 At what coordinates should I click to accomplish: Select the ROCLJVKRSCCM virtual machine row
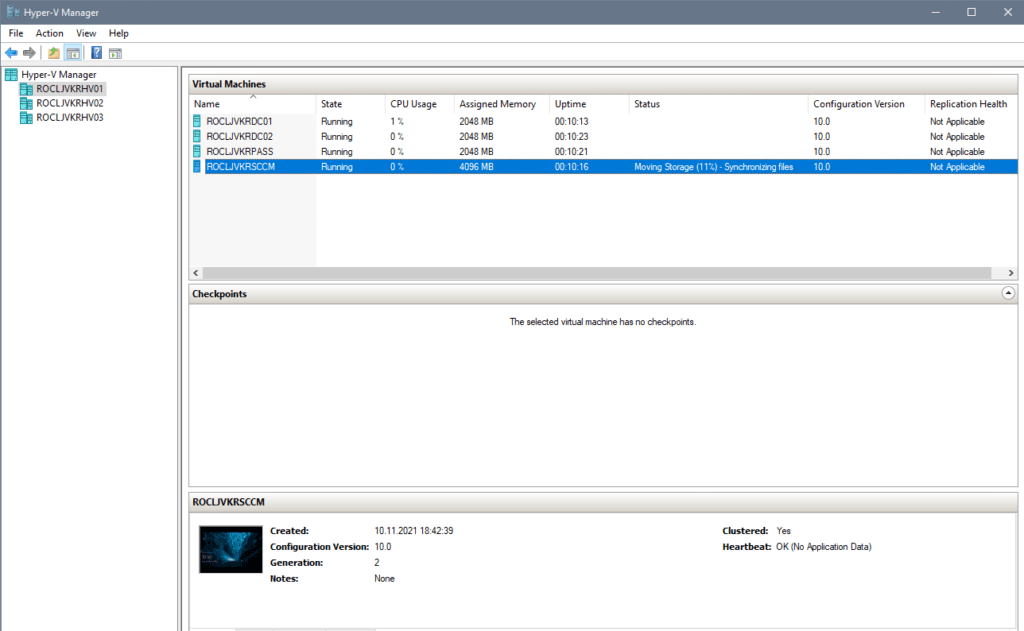click(603, 167)
